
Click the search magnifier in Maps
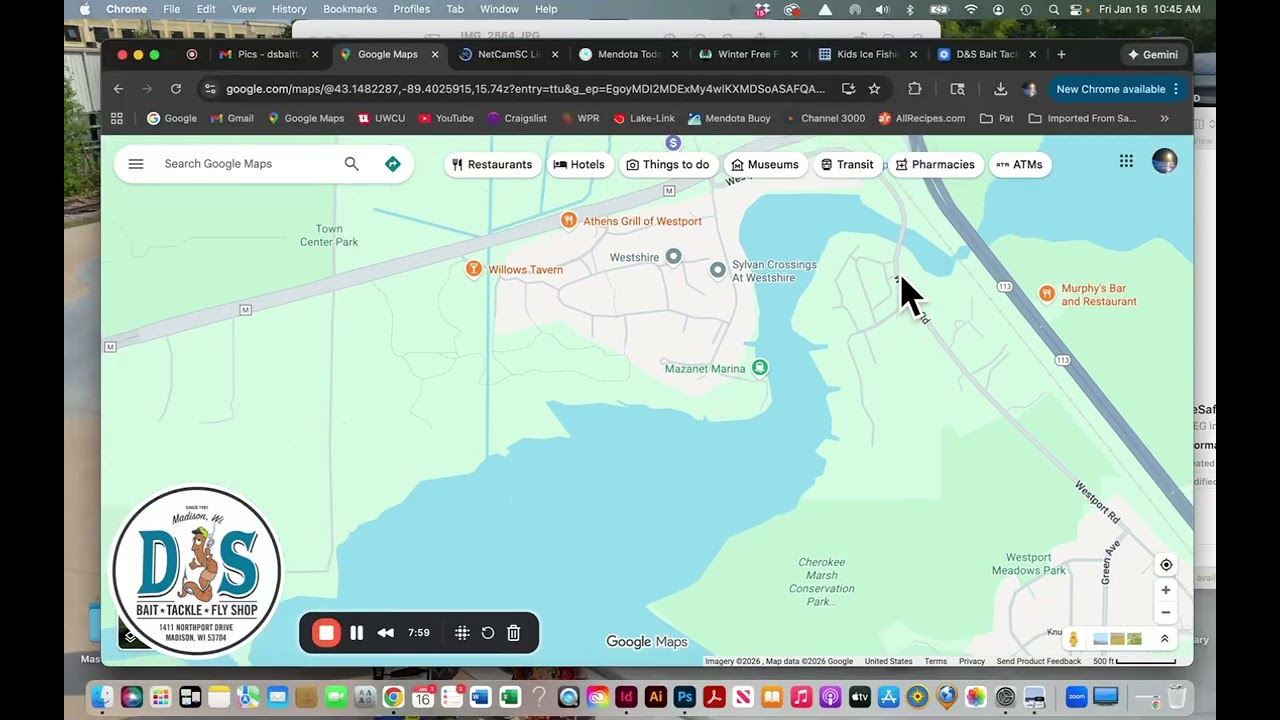click(351, 164)
